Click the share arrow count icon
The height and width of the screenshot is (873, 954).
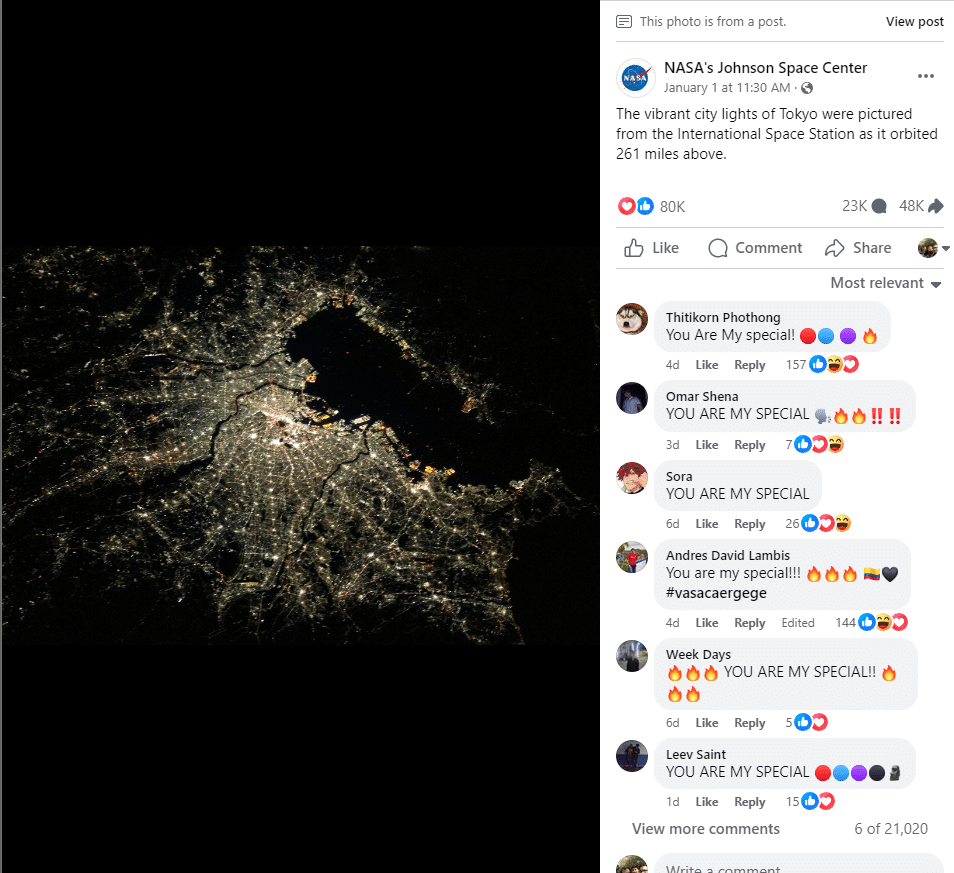point(936,206)
